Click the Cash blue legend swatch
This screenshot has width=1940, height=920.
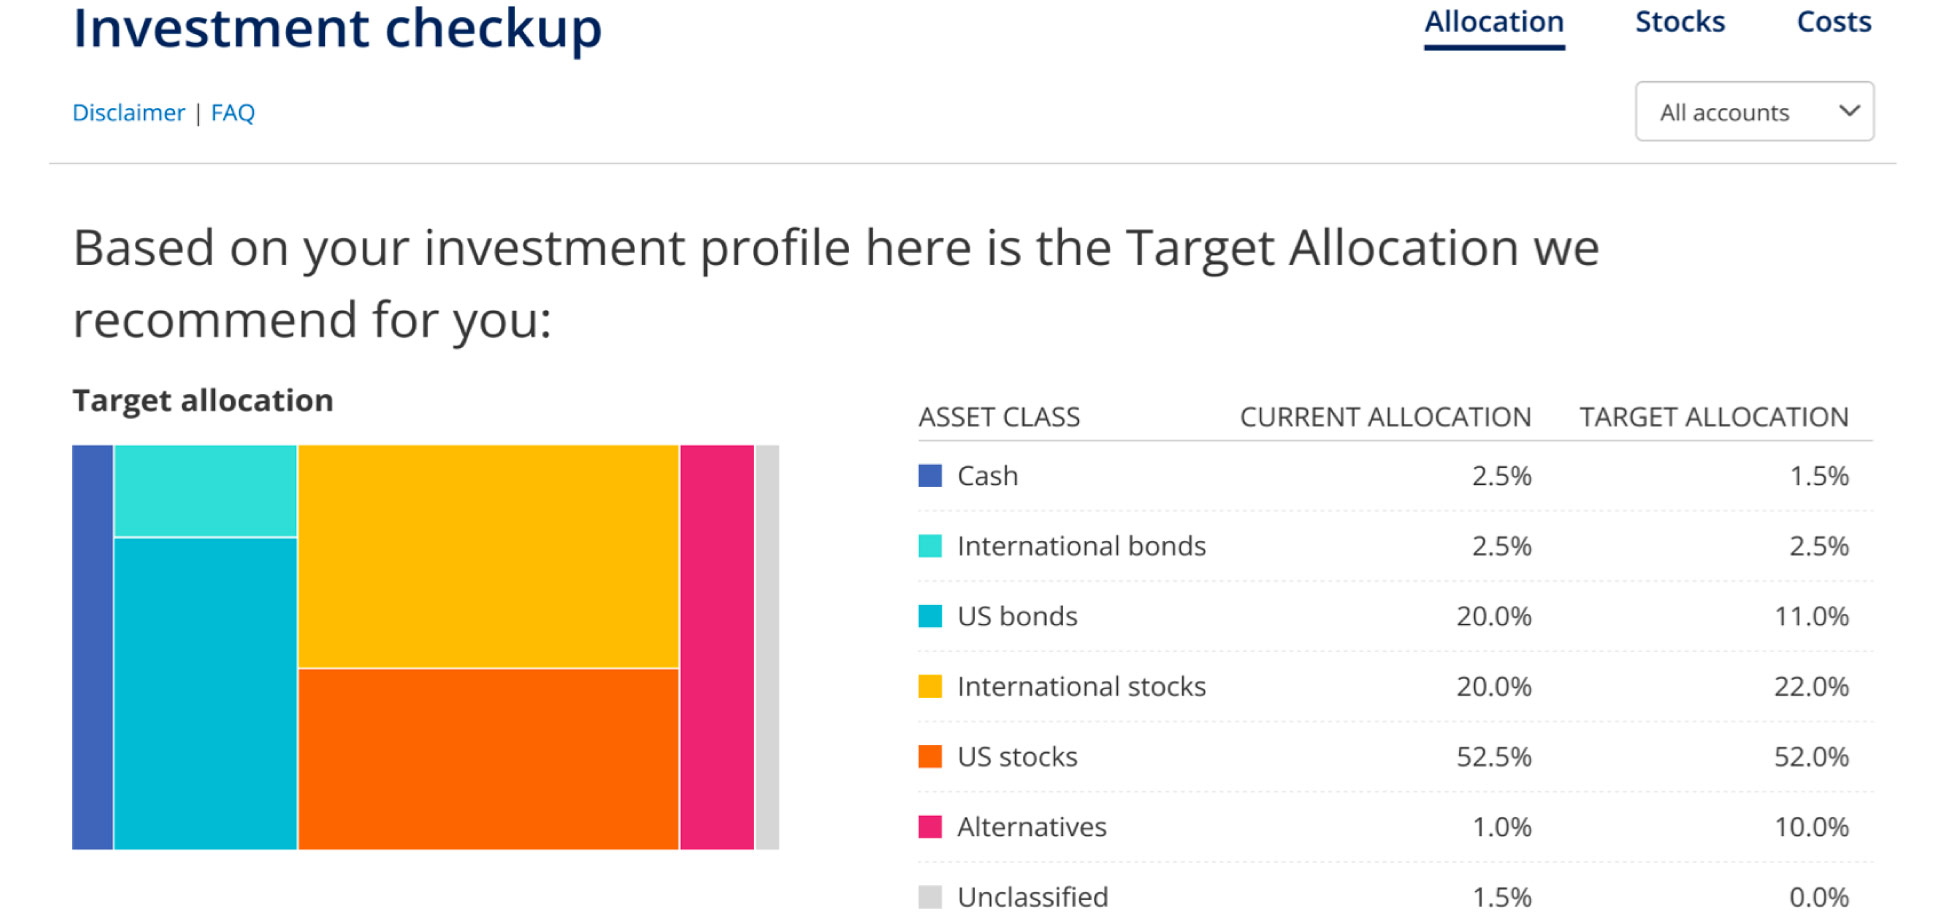pyautogui.click(x=930, y=476)
